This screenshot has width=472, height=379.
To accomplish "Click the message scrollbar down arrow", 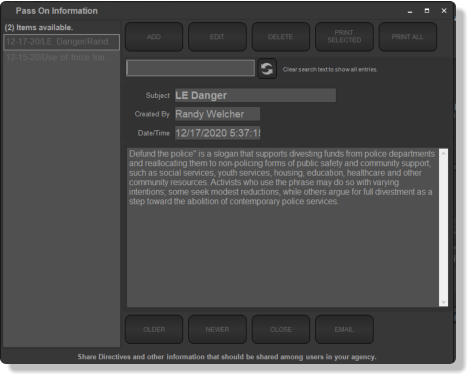I will point(443,302).
